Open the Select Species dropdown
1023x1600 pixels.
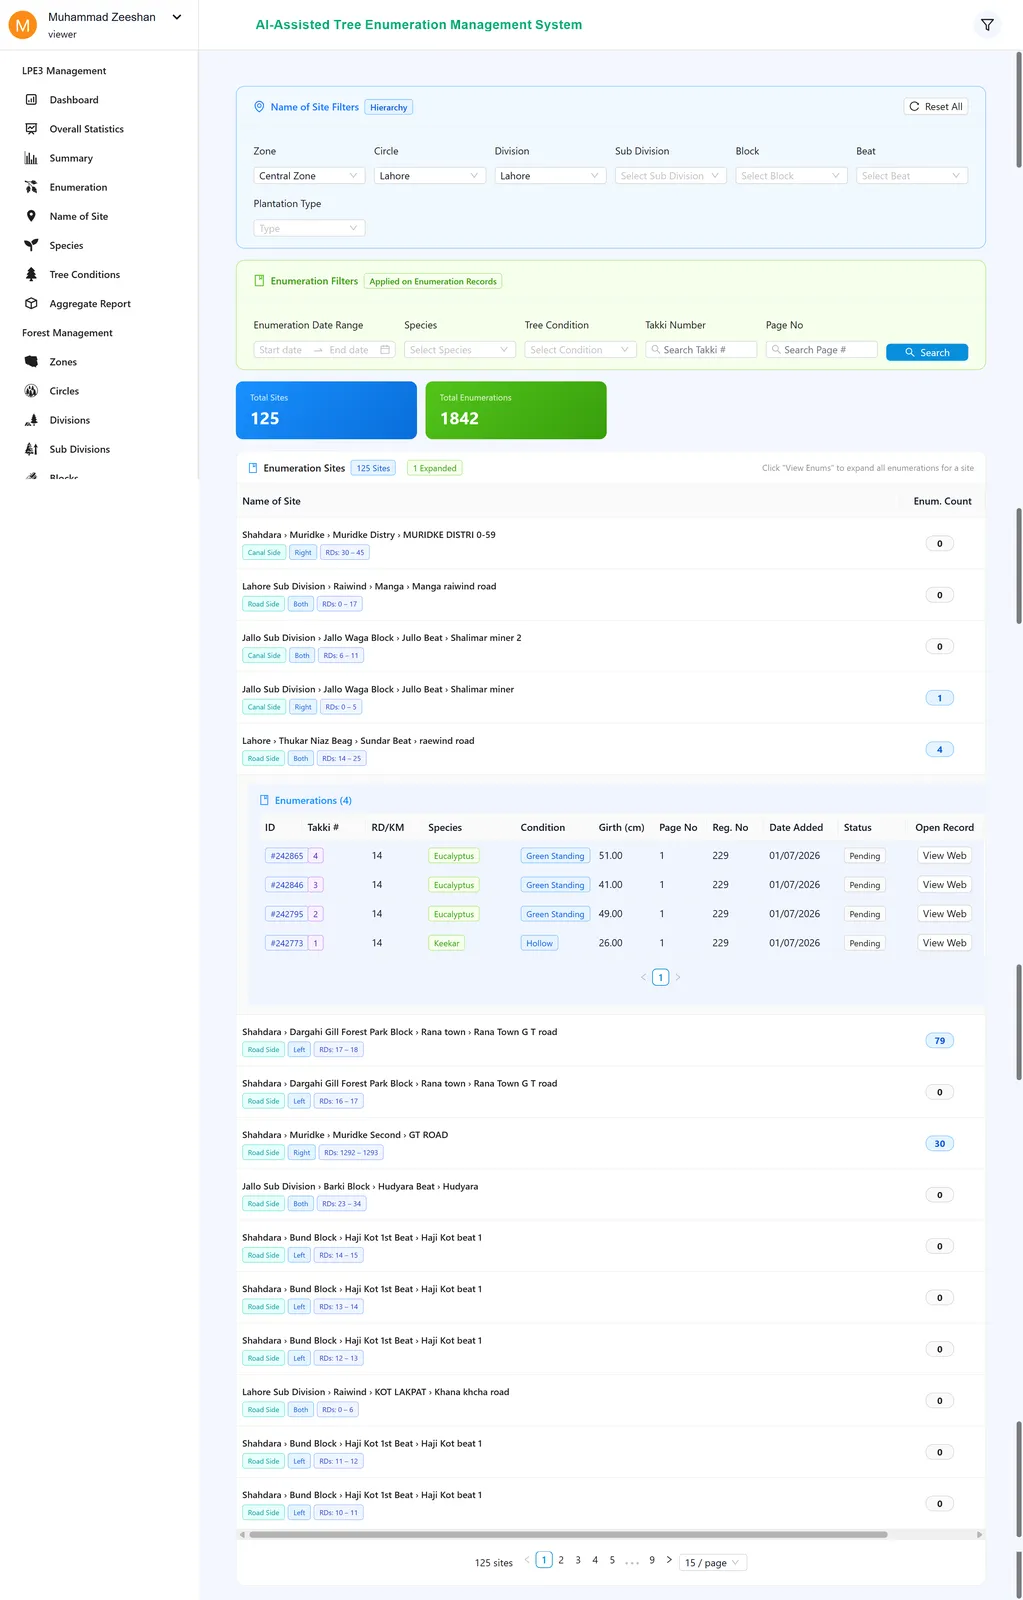[x=460, y=350]
